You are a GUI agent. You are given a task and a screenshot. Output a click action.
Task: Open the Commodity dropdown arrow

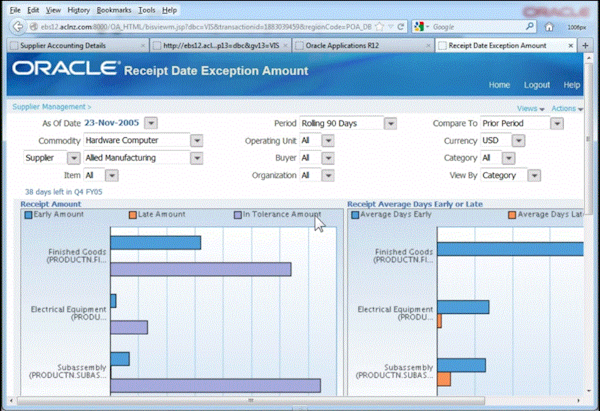pos(196,140)
